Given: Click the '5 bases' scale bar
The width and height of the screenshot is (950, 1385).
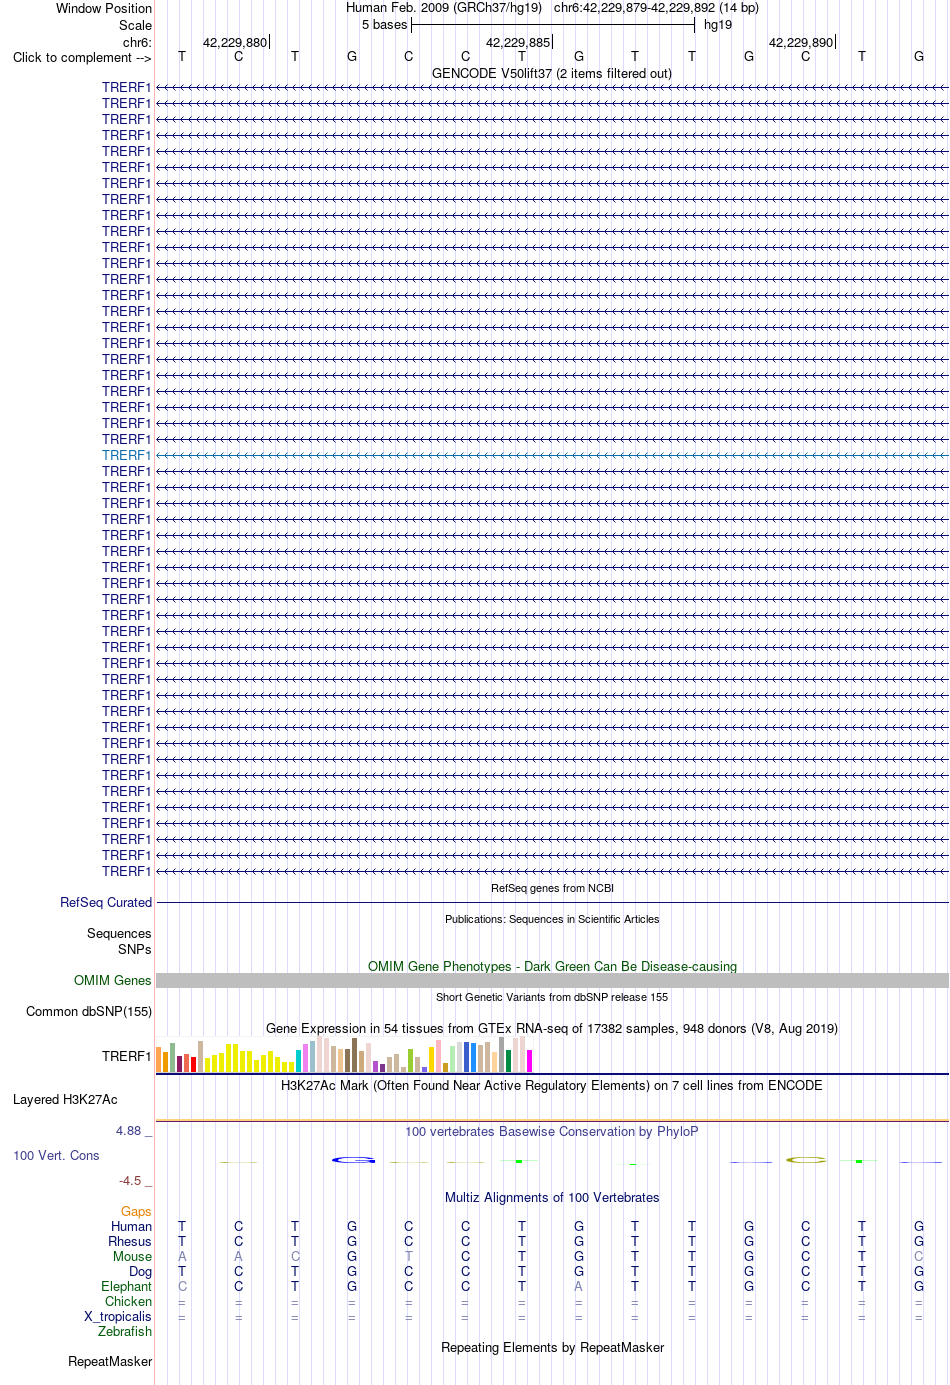Looking at the screenshot, I should [552, 25].
